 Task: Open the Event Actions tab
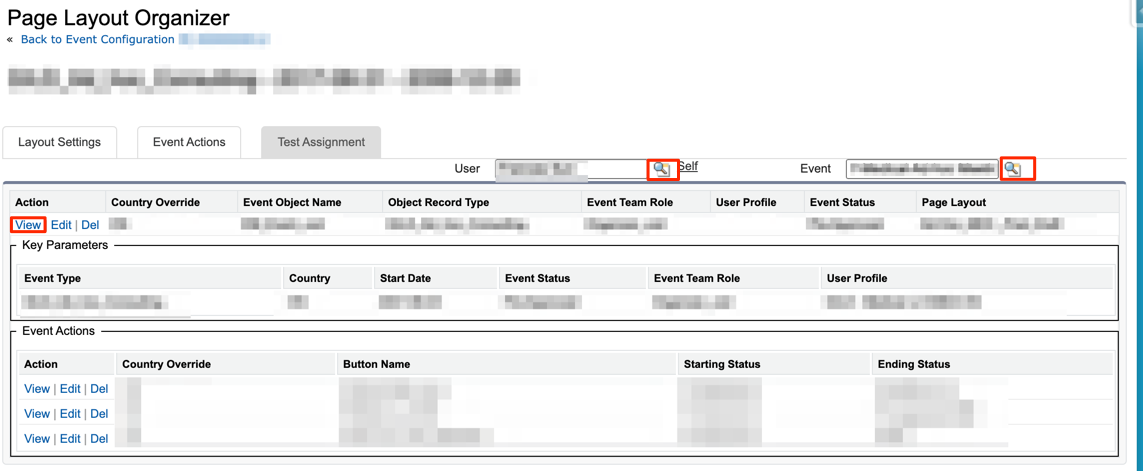pos(189,142)
